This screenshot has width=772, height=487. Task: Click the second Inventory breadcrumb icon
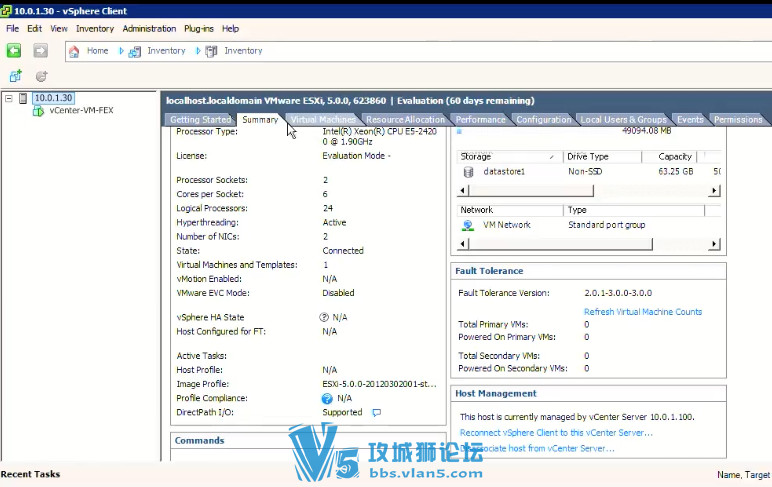tap(211, 51)
